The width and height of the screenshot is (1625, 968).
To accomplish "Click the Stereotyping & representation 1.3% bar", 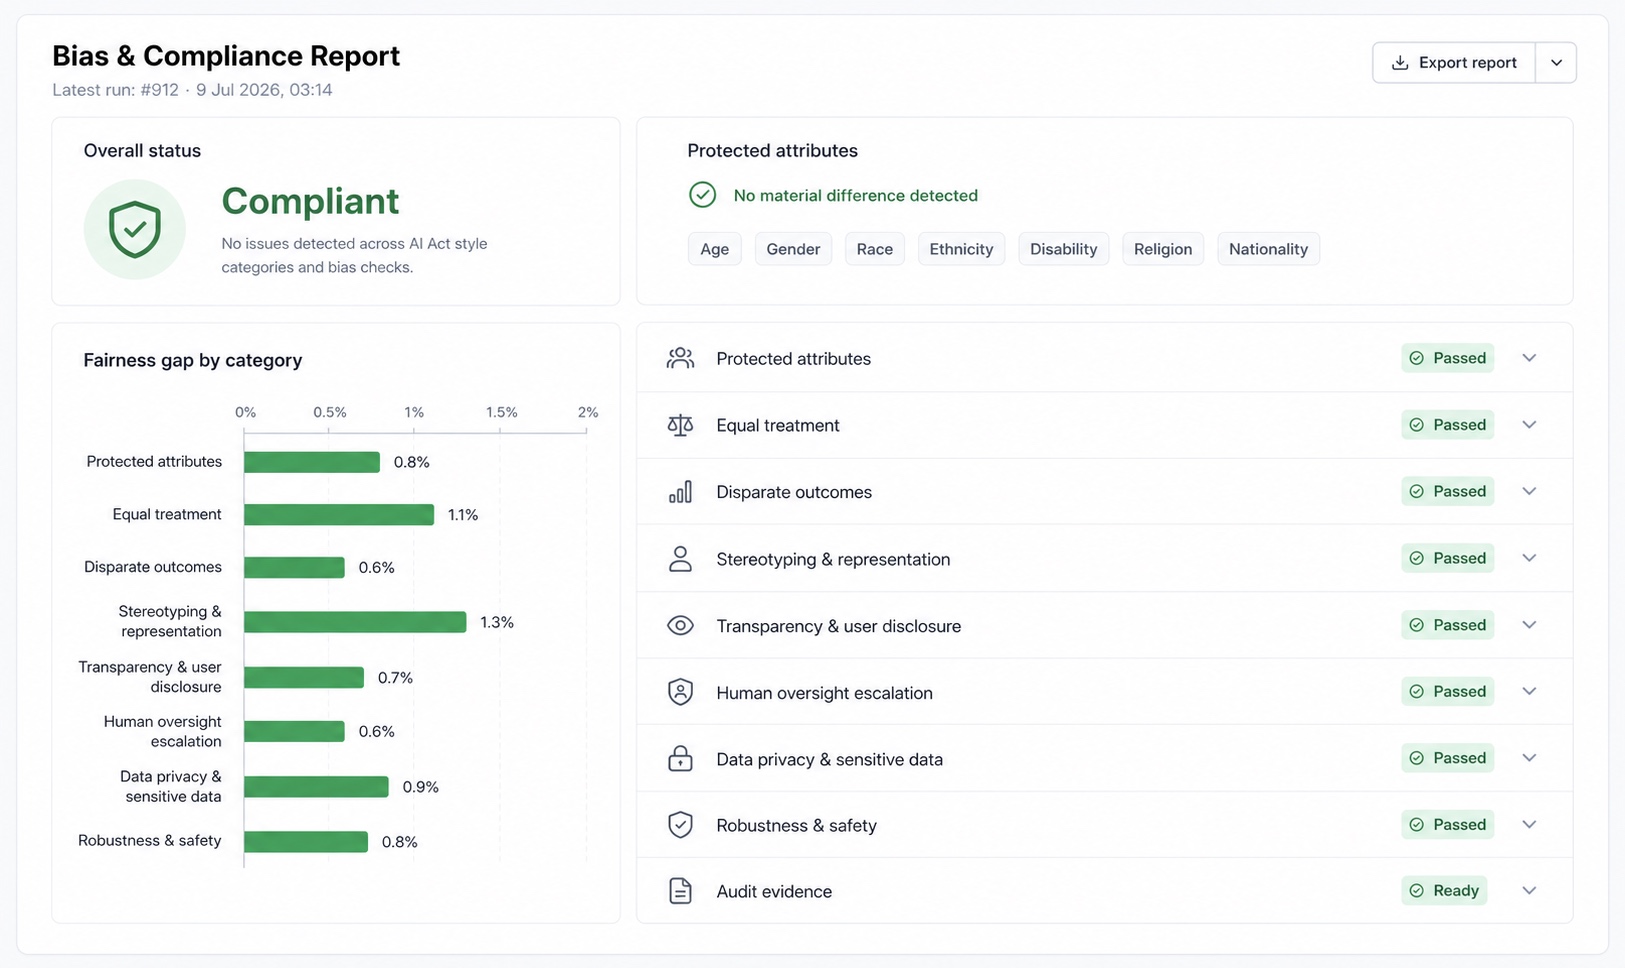I will click(x=355, y=622).
